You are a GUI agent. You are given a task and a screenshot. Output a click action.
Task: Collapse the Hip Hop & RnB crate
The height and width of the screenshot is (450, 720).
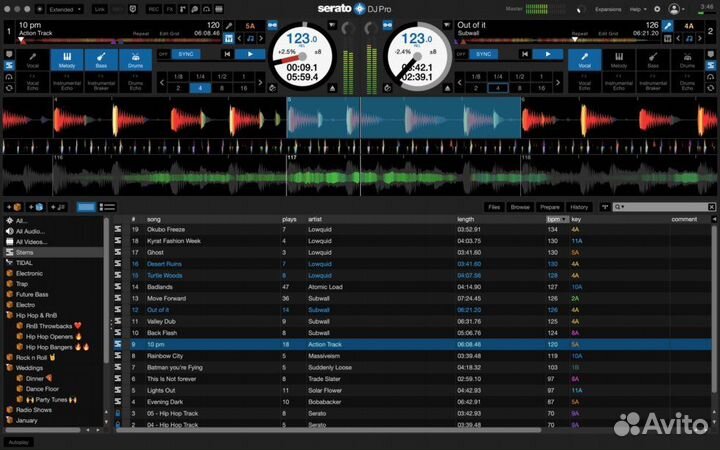pyautogui.click(x=9, y=315)
